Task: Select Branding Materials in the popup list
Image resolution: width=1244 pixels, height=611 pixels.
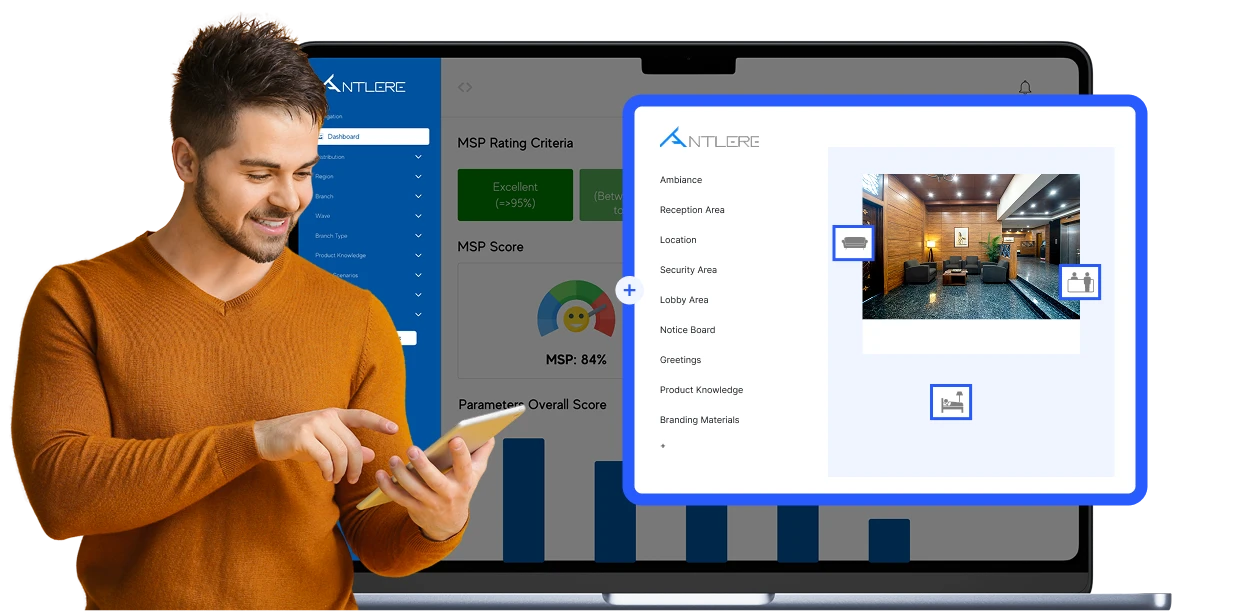Action: pos(700,420)
